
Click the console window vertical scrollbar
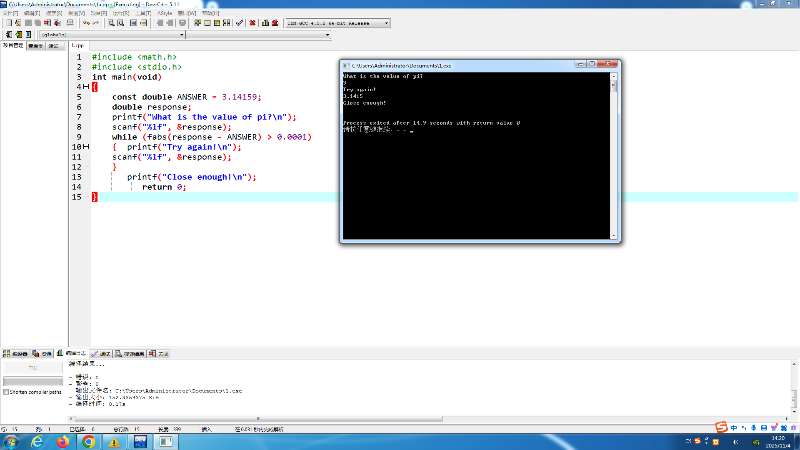tap(614, 156)
